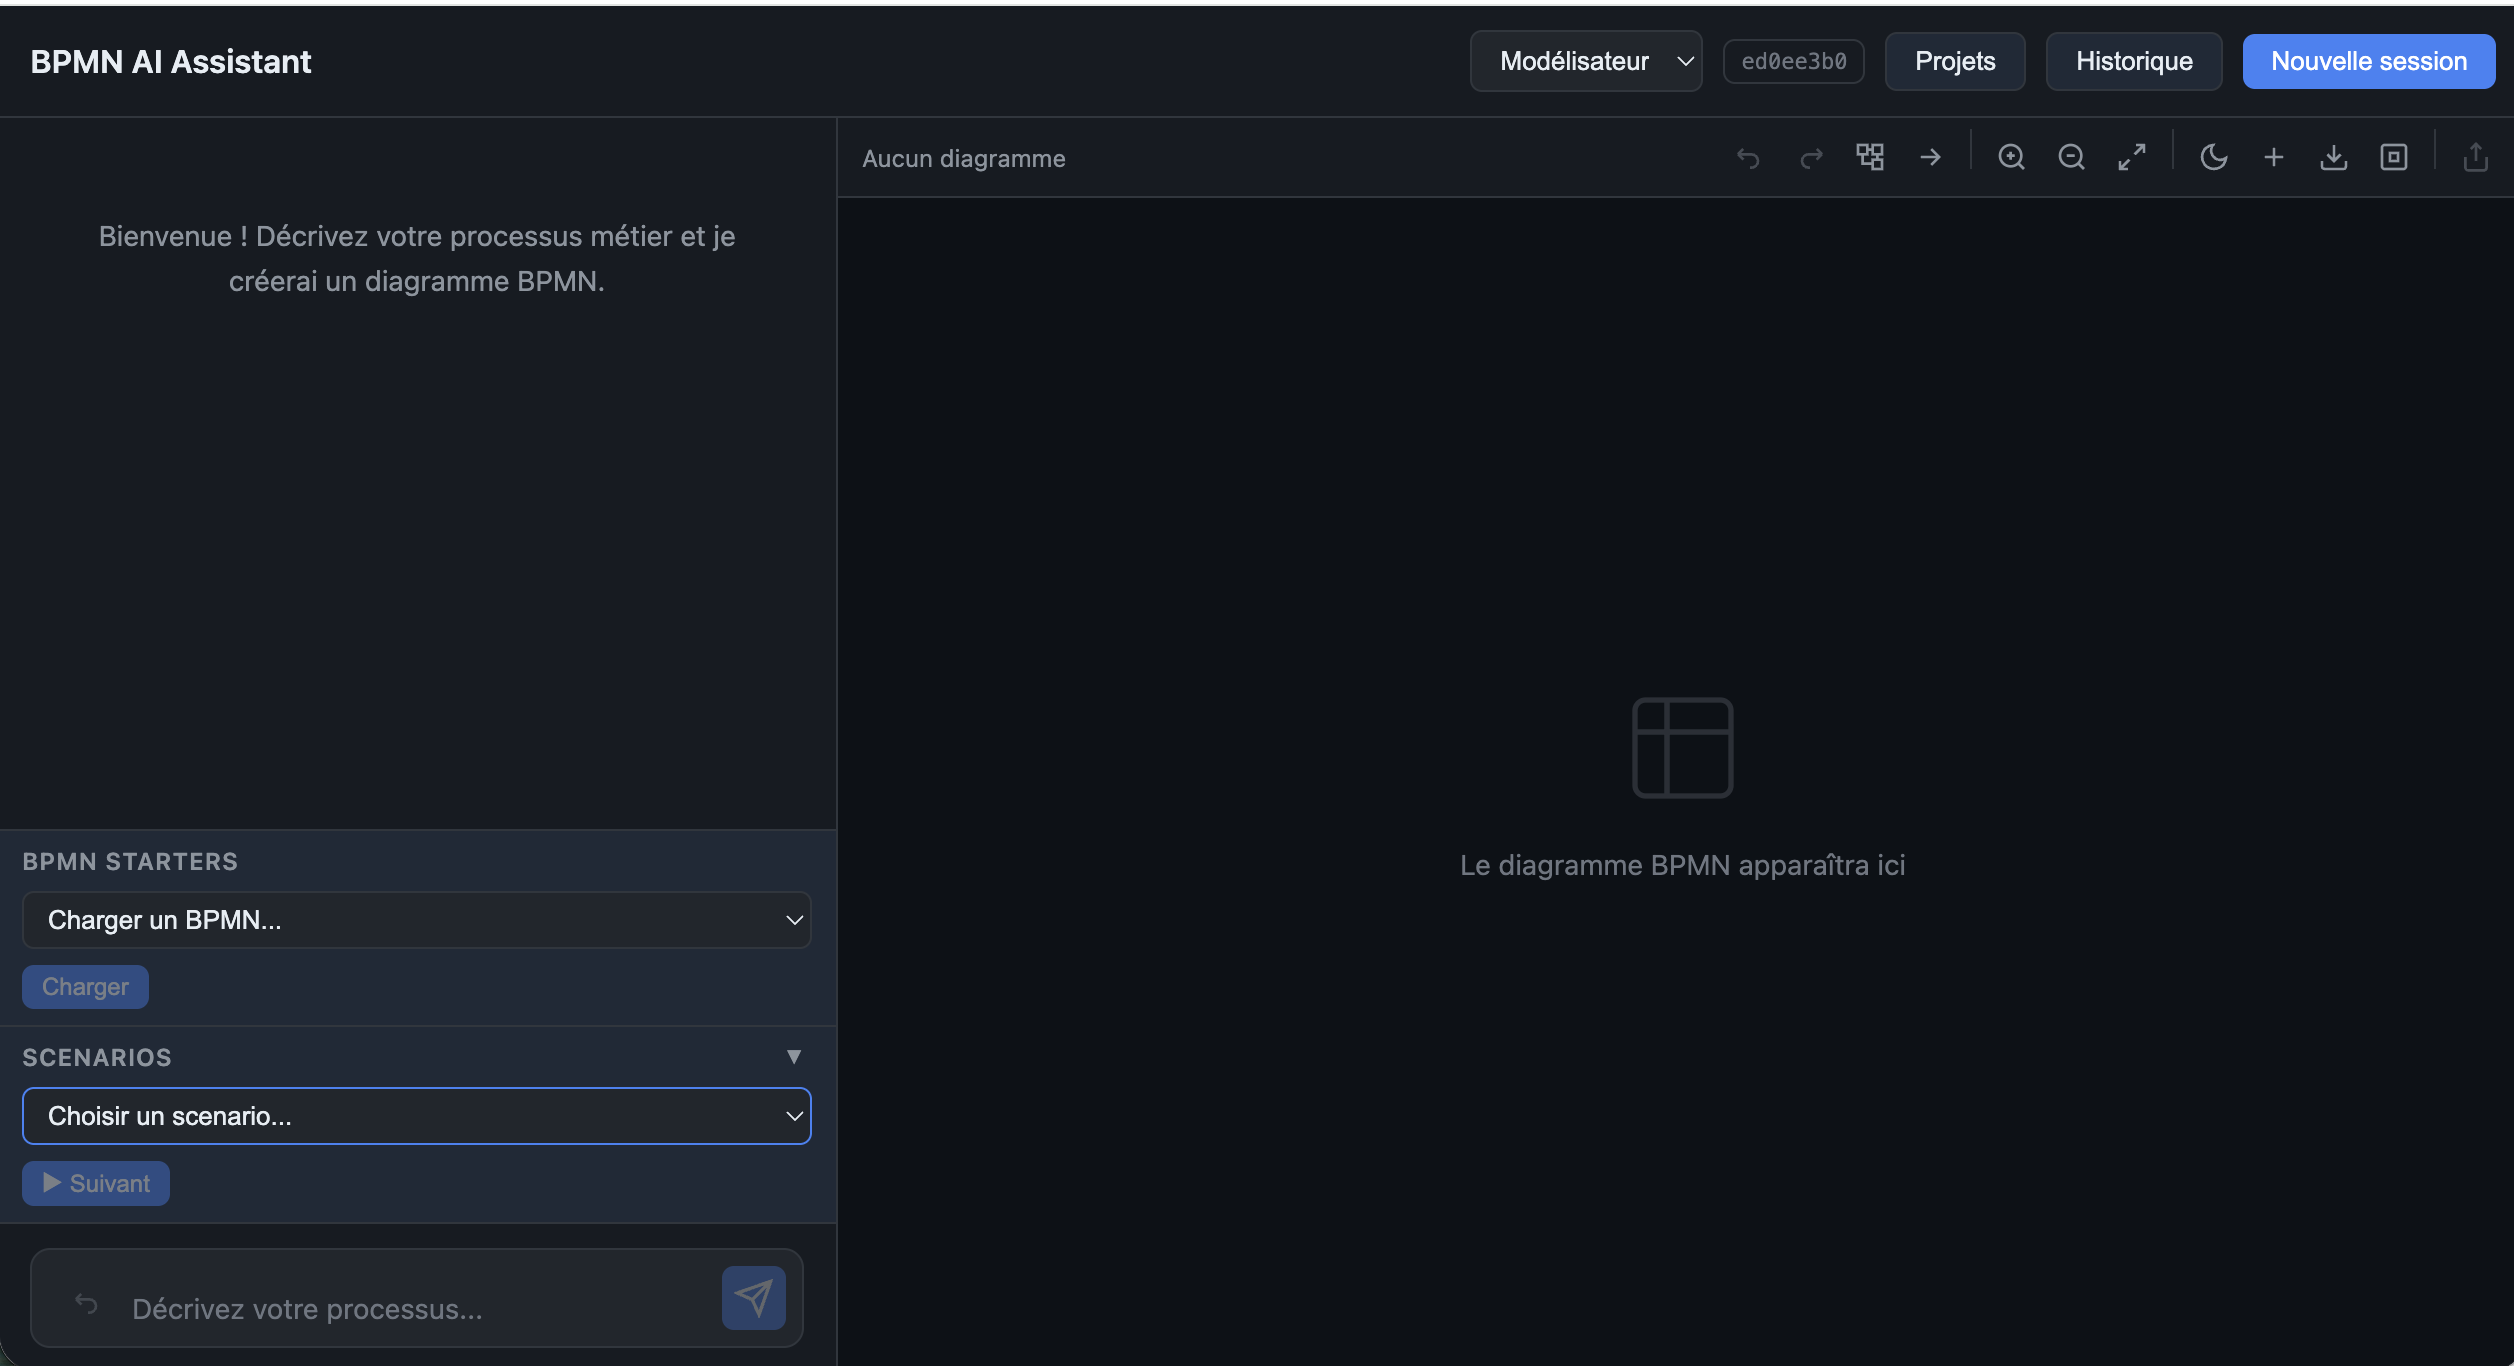Click the redo icon in diagram toolbar
Viewport: 2514px width, 1366px height.
[1811, 158]
